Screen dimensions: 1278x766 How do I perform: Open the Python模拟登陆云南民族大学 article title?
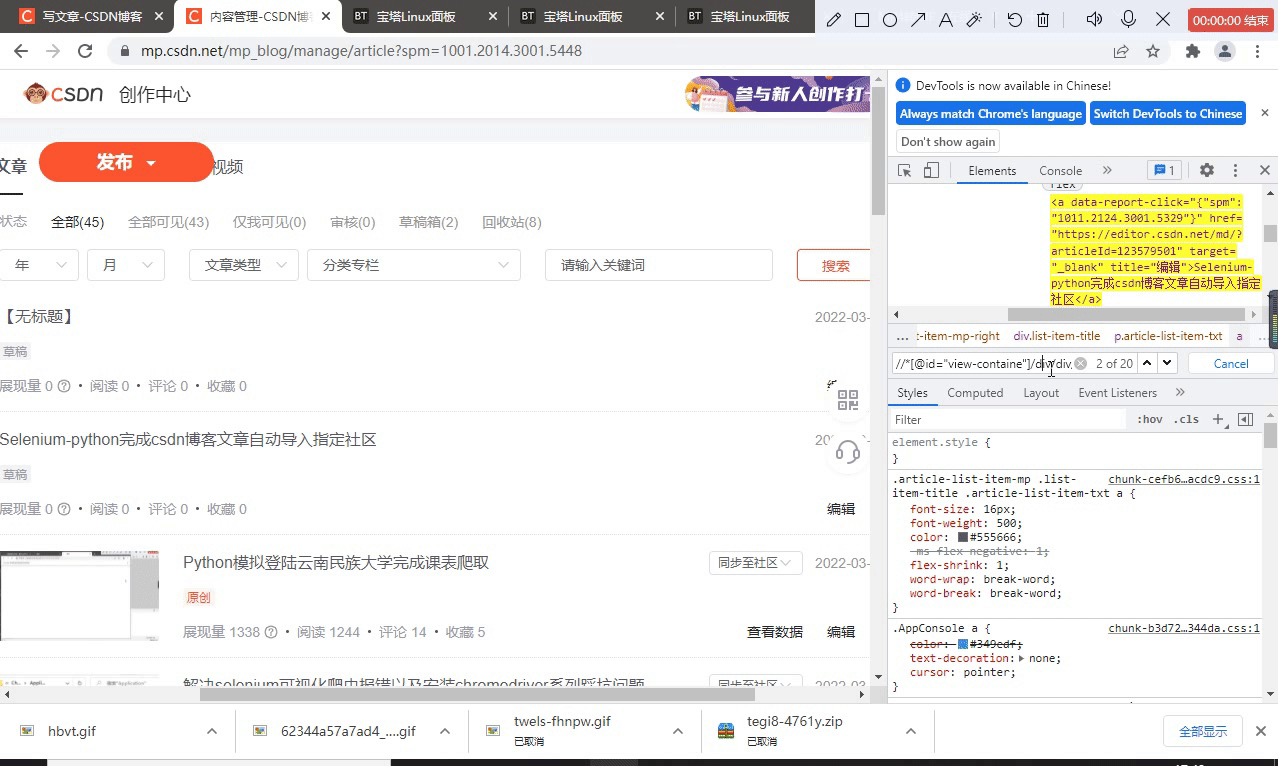(x=336, y=563)
